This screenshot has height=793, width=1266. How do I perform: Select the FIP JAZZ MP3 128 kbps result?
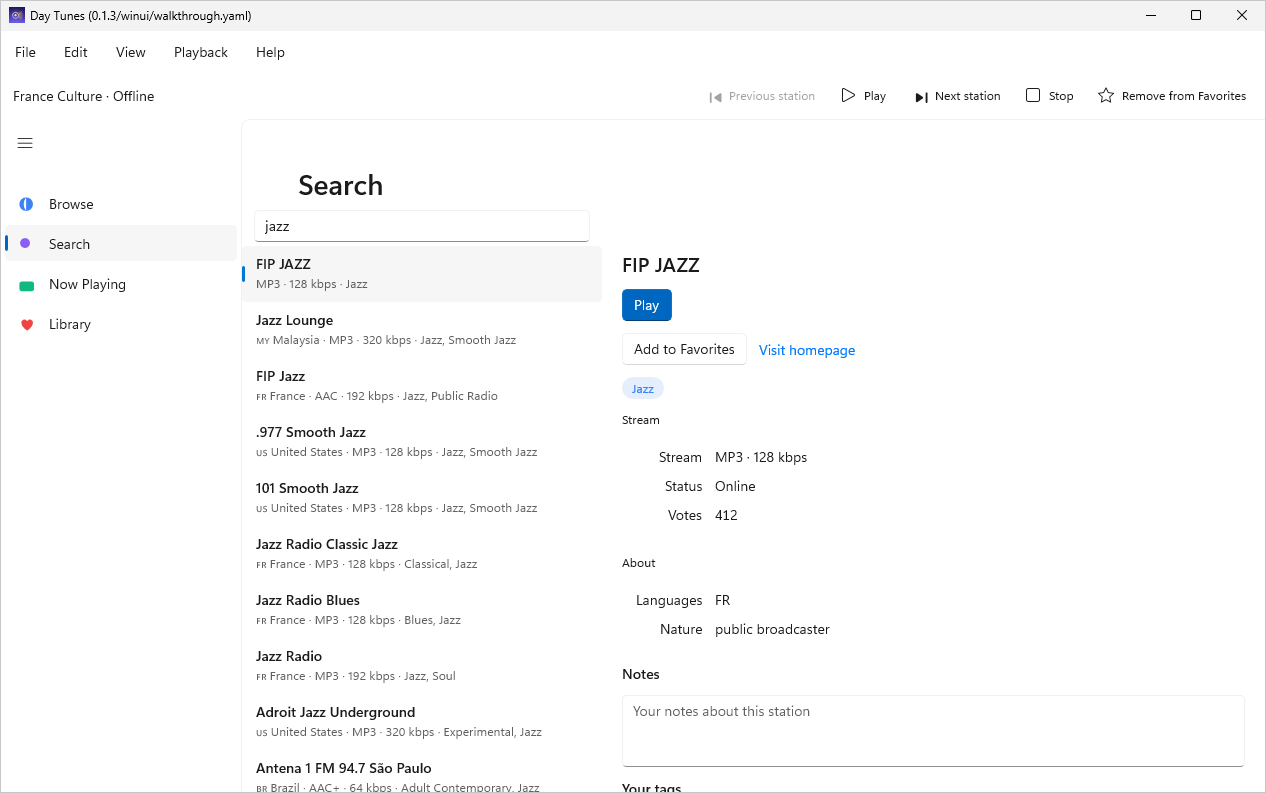(422, 274)
